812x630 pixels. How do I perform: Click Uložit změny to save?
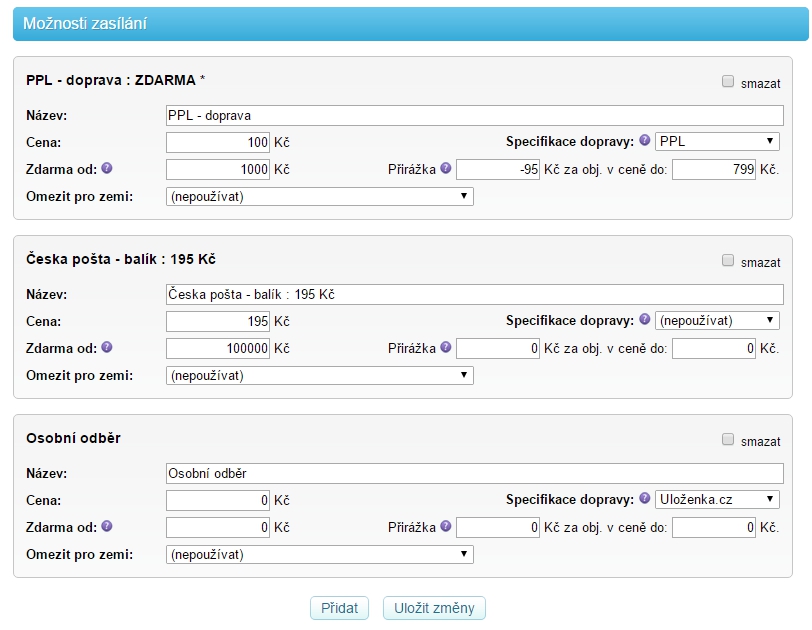pyautogui.click(x=434, y=608)
